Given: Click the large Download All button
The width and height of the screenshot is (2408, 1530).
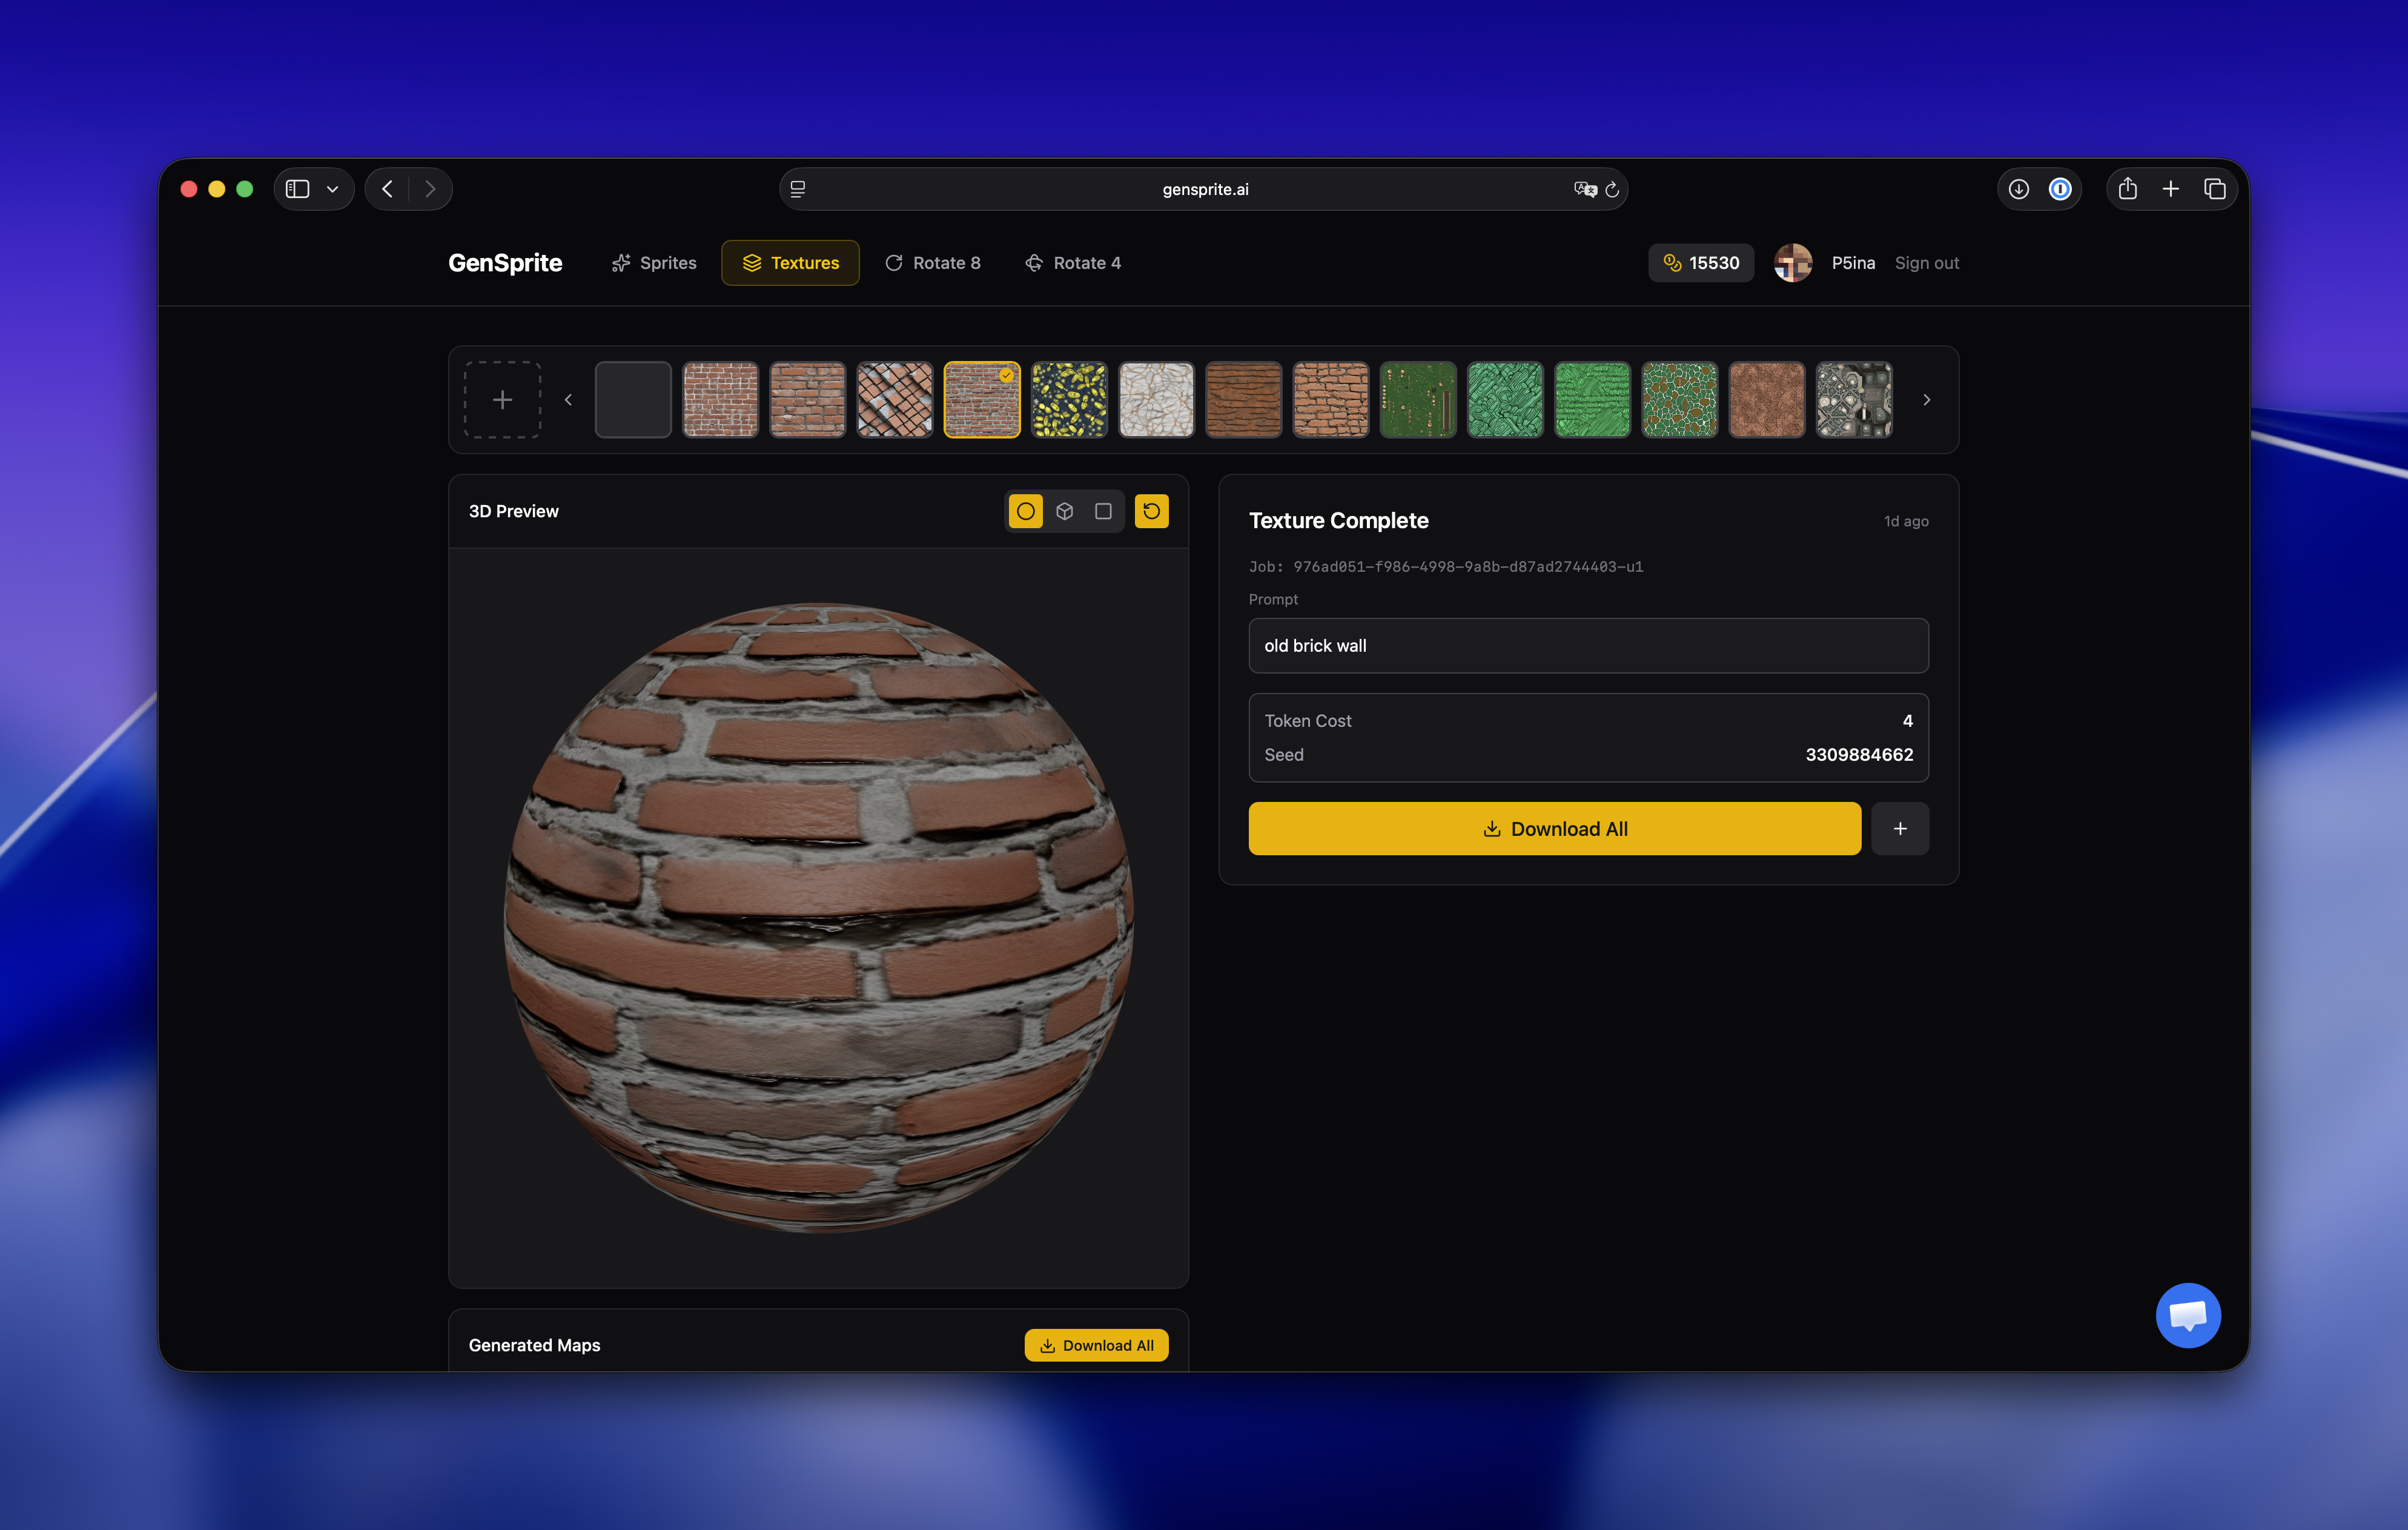Looking at the screenshot, I should (x=1554, y=828).
